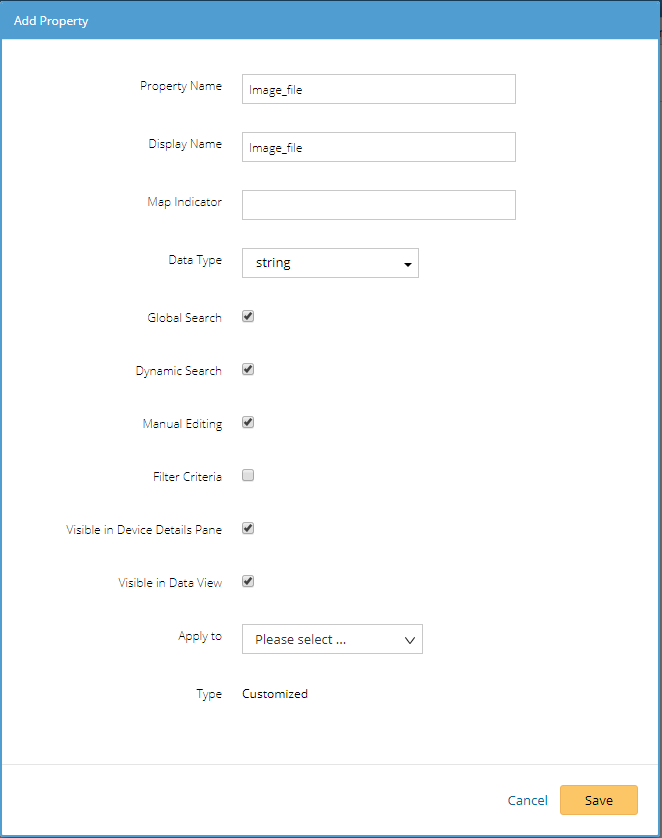Expand the Apply to 'Please select' dropdown

tap(332, 639)
